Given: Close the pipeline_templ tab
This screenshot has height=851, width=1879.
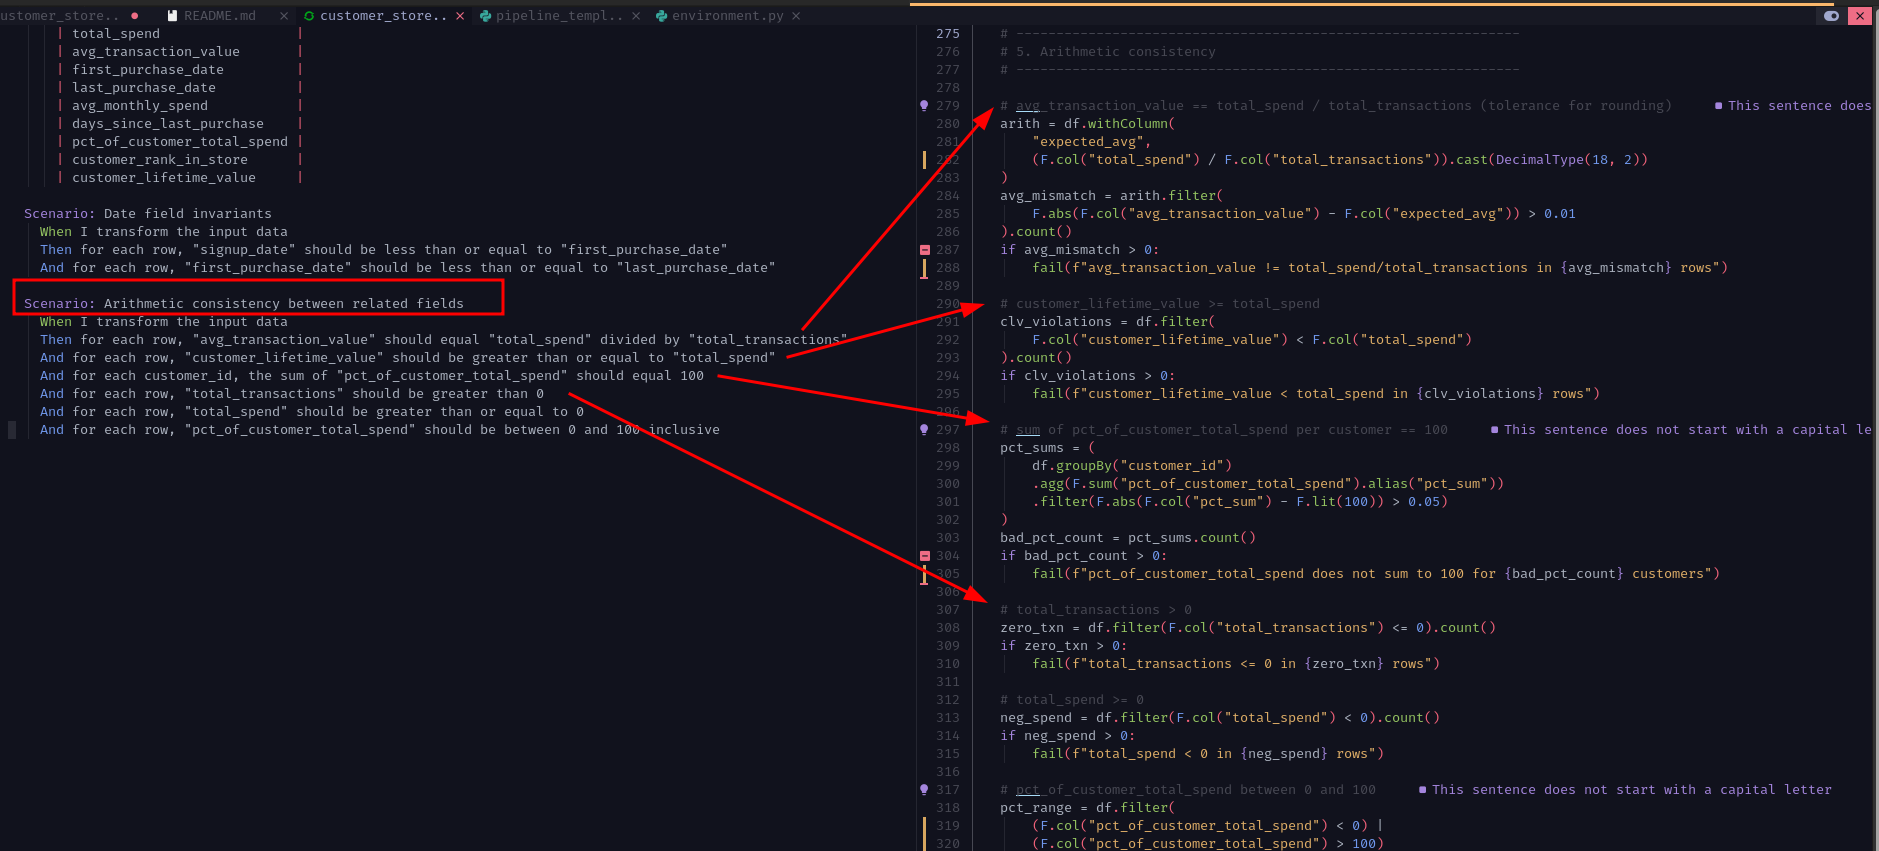Looking at the screenshot, I should click(x=636, y=16).
